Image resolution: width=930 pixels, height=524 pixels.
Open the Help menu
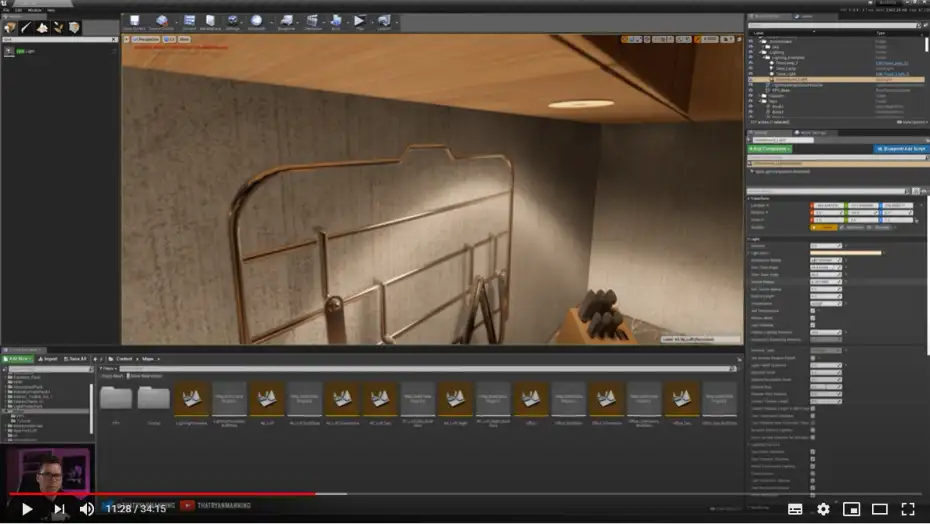click(x=50, y=10)
